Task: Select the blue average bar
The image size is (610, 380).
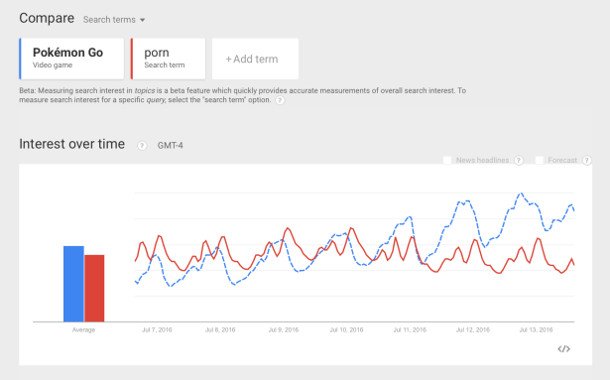Action: click(74, 284)
